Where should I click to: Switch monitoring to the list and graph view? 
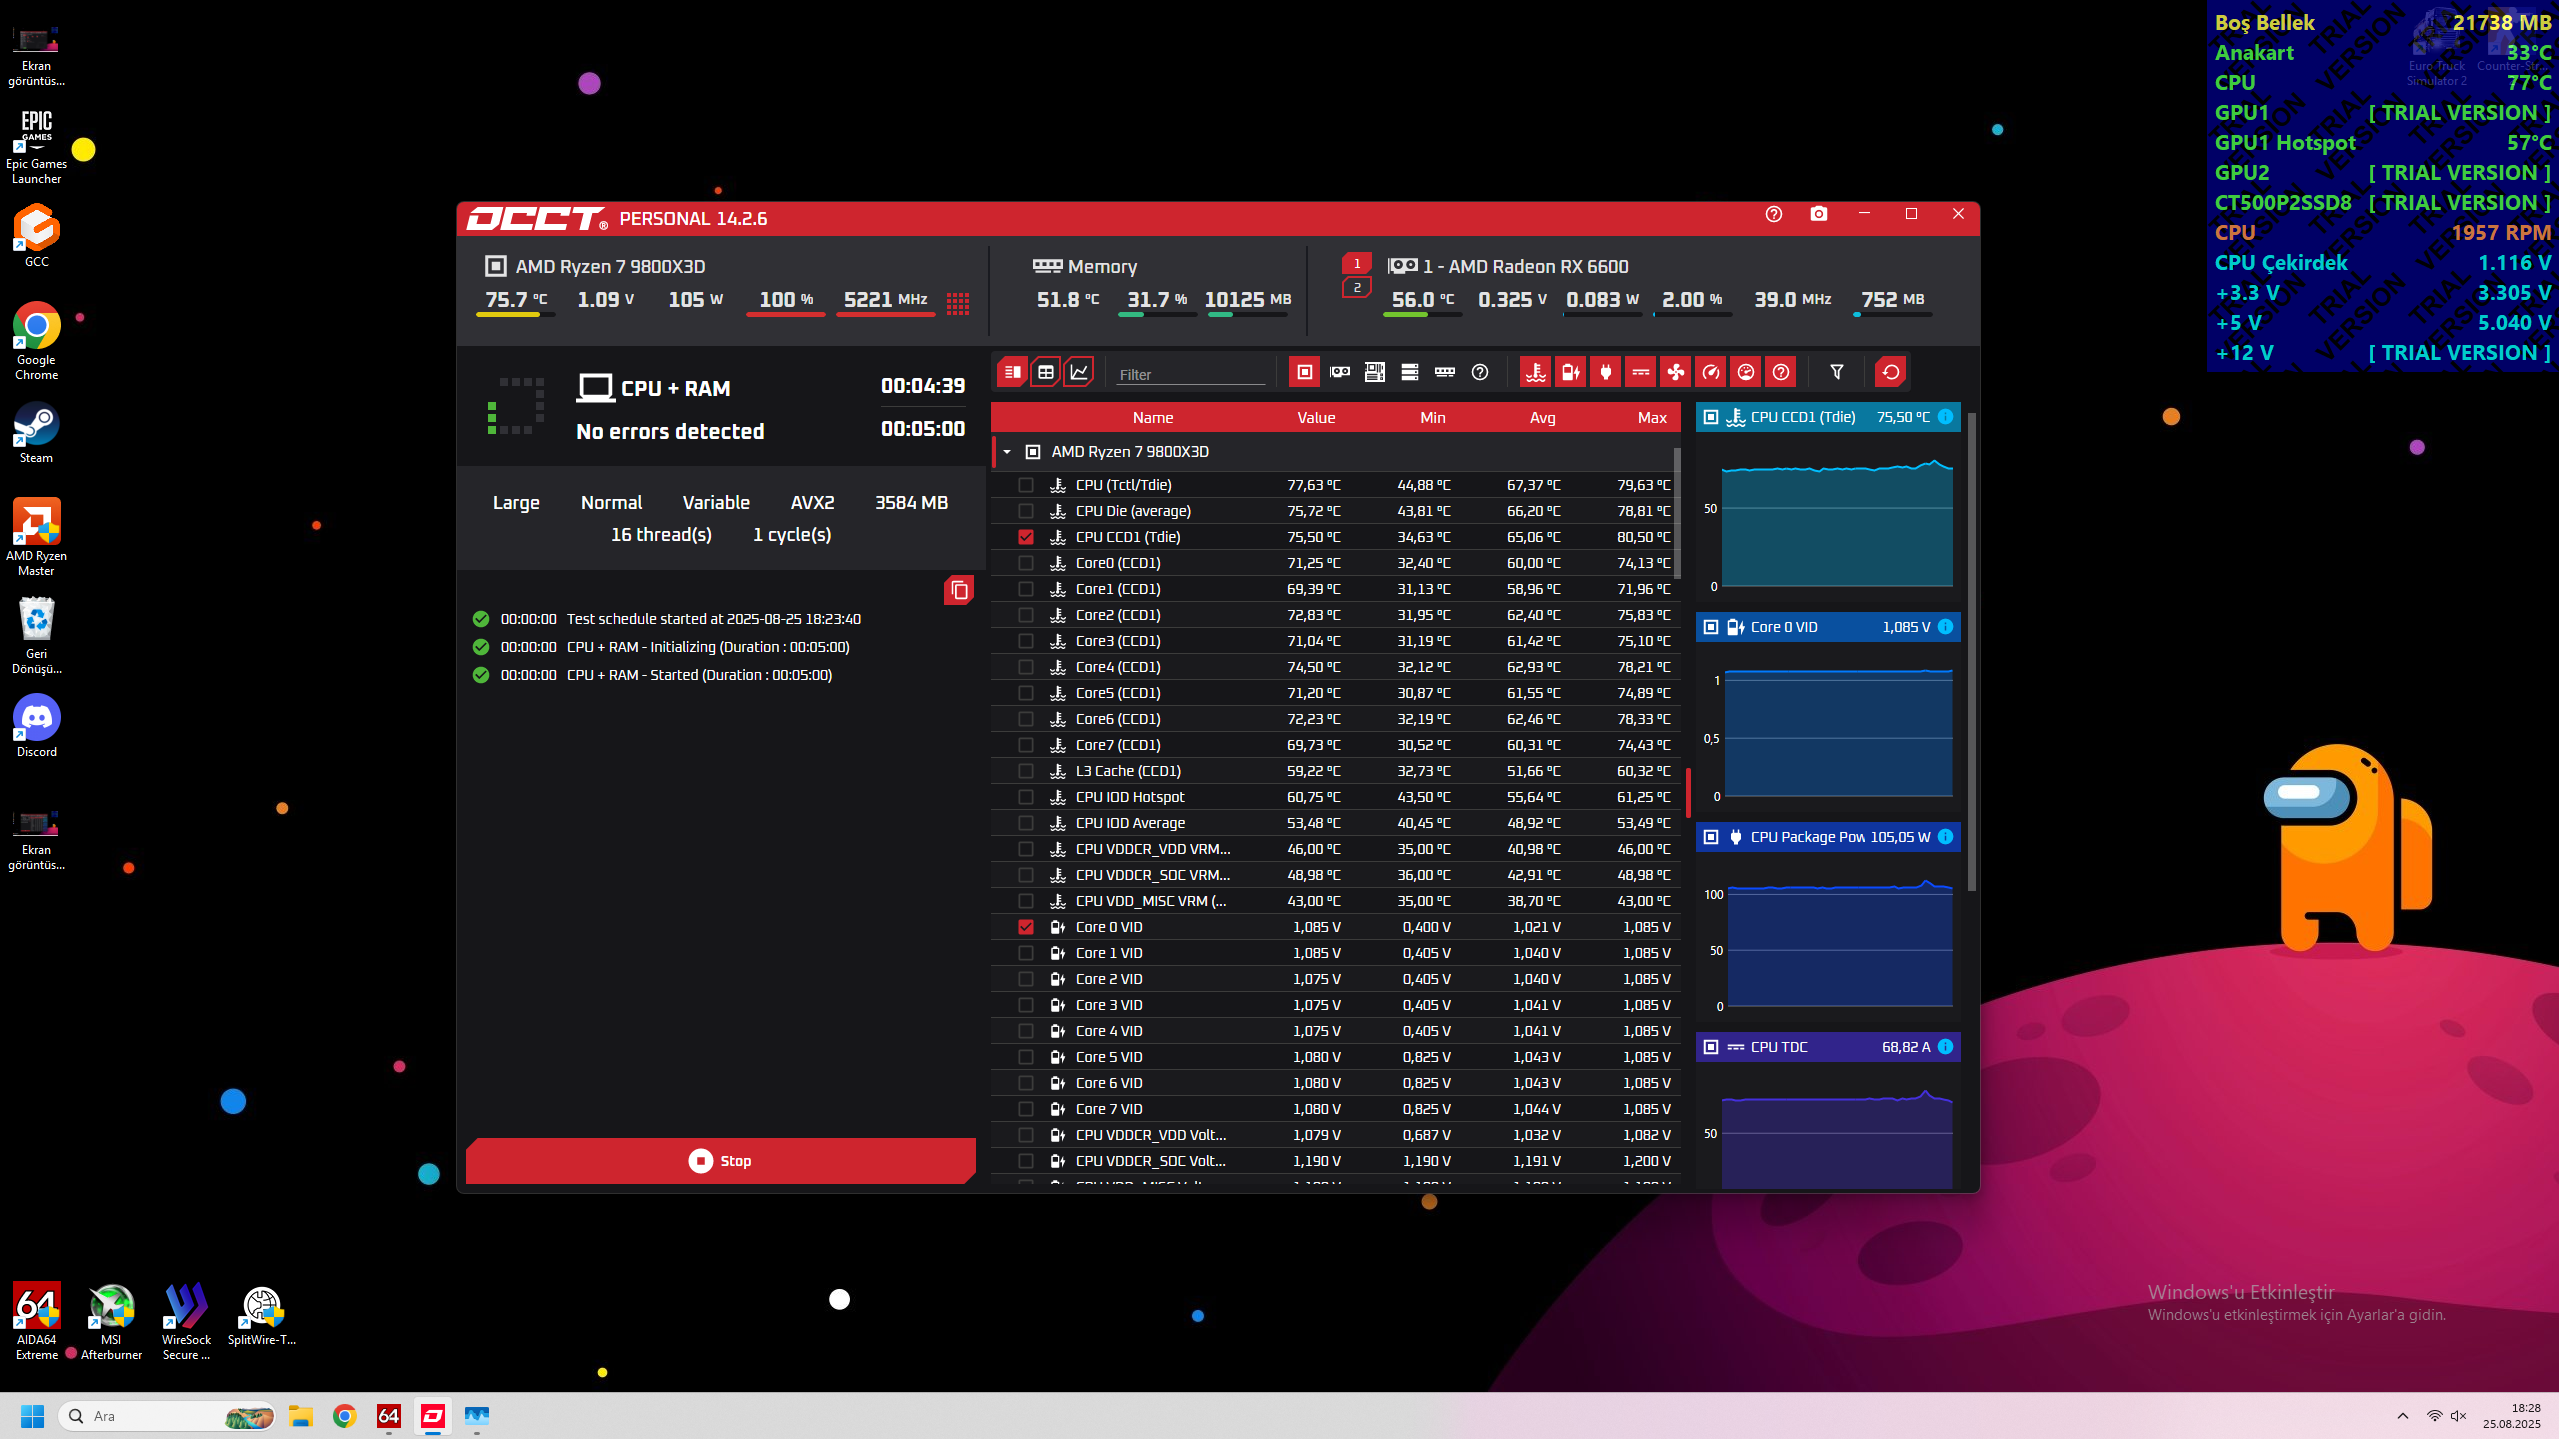tap(1012, 372)
